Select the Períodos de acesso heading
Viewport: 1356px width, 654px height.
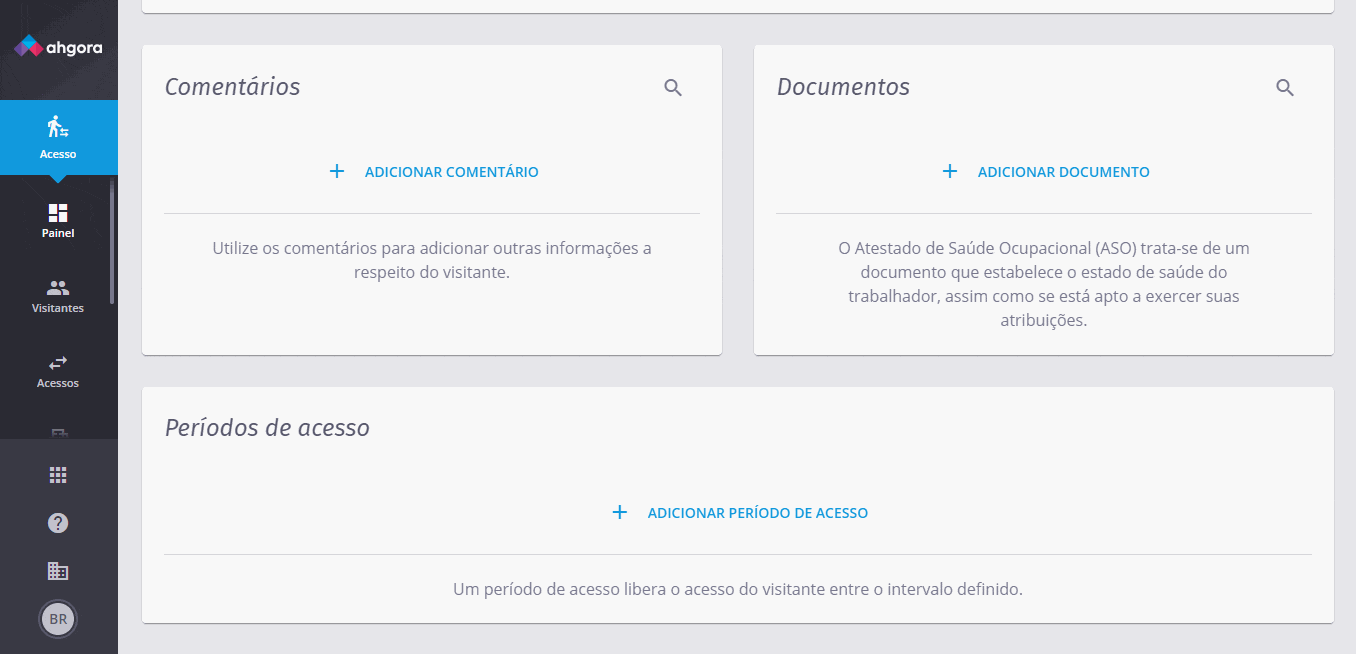coord(267,428)
